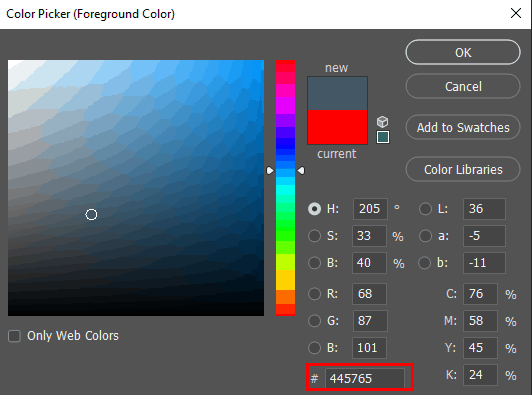Click the a field showing -5

[x=484, y=236]
